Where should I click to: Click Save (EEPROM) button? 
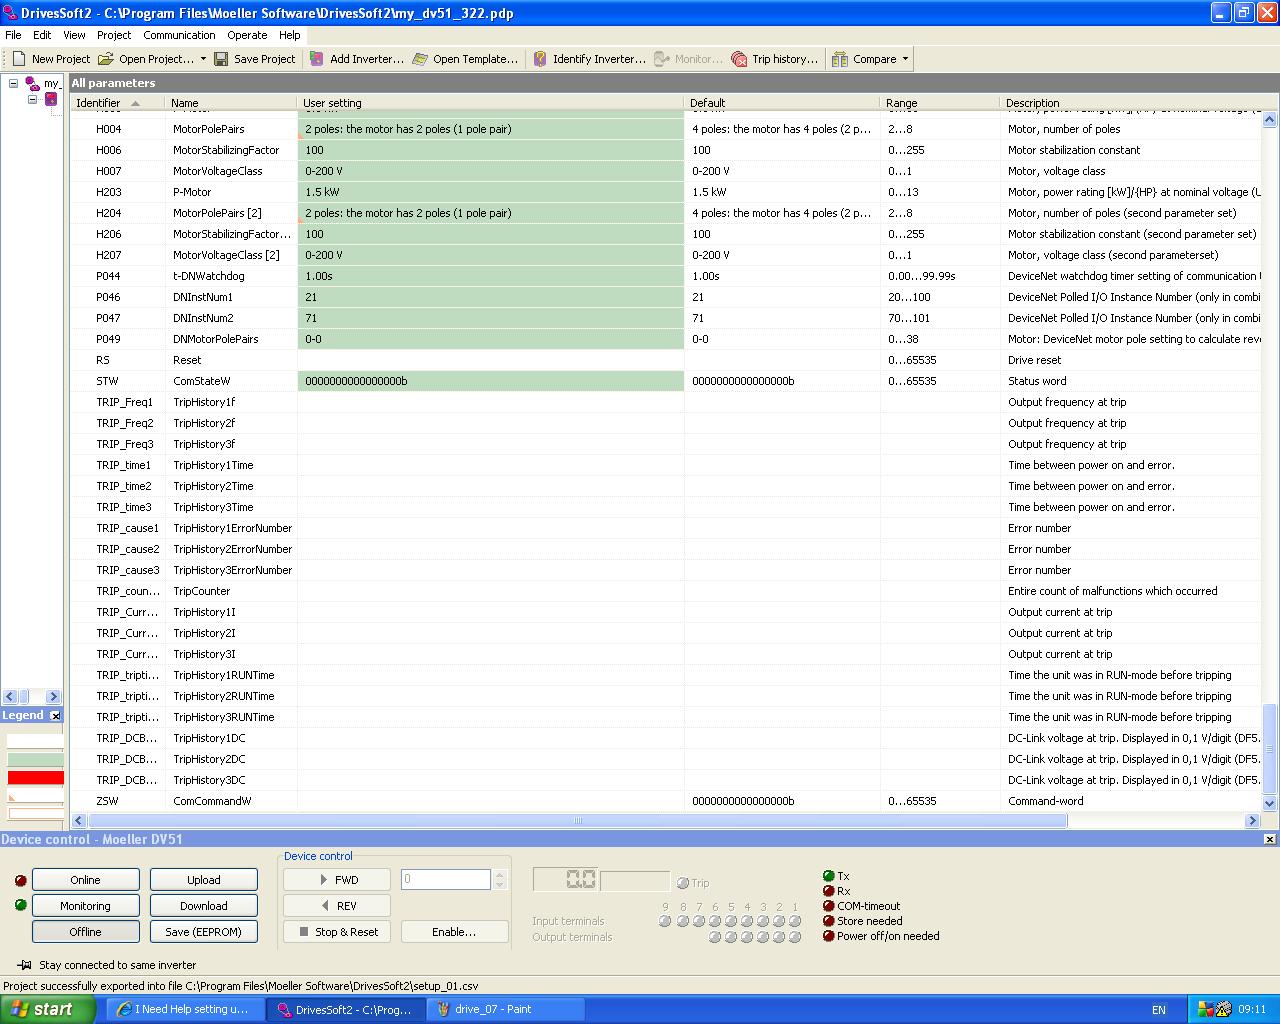coord(204,932)
